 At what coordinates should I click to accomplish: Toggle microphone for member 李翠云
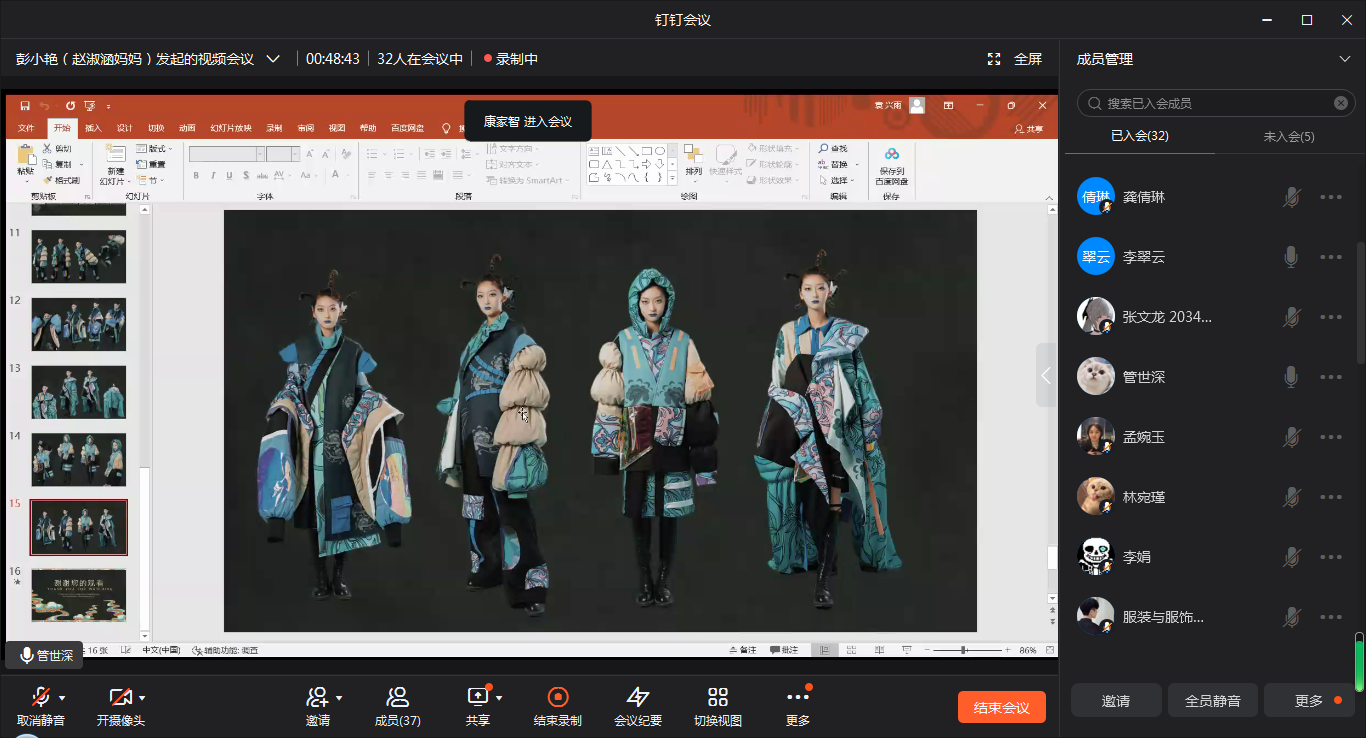coord(1291,257)
